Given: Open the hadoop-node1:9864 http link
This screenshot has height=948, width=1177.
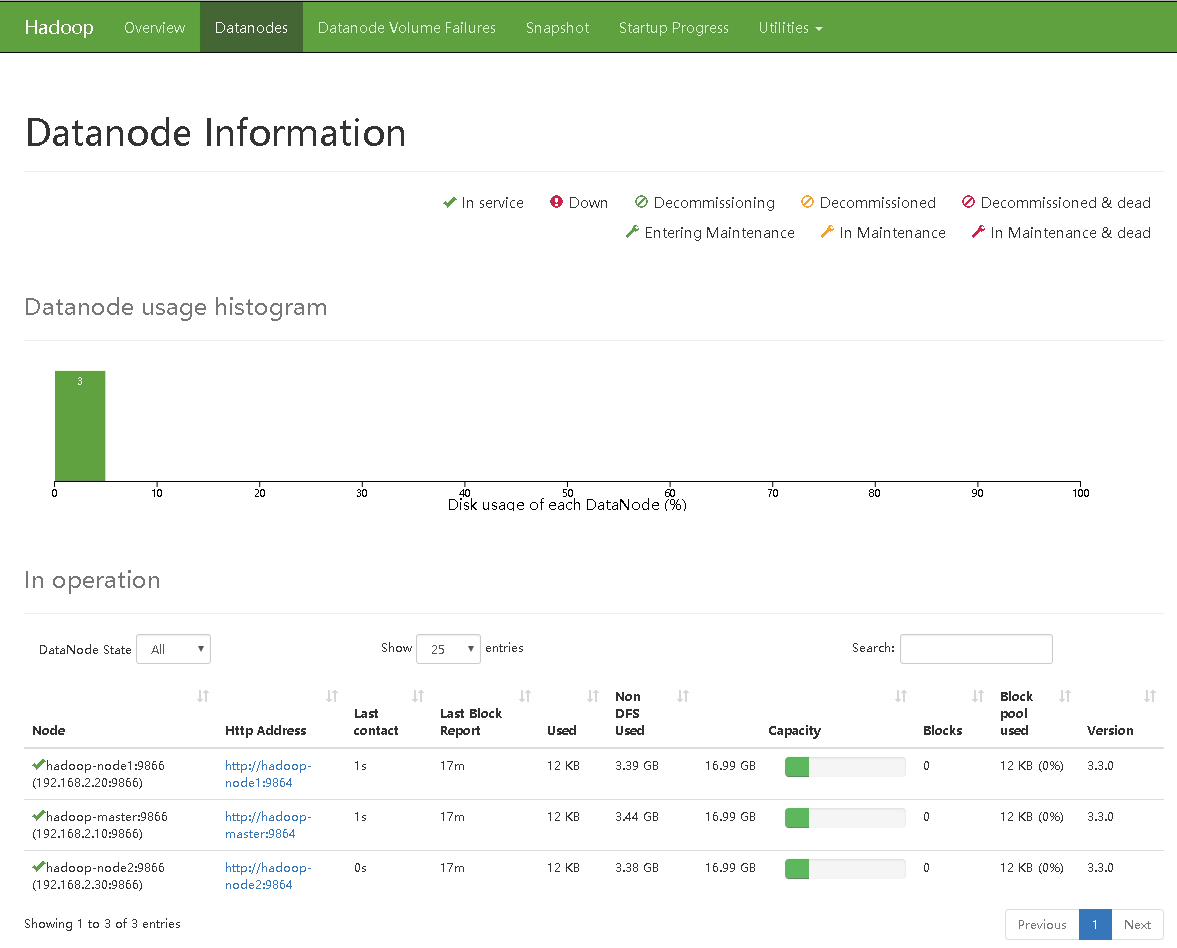Looking at the screenshot, I should pos(268,774).
